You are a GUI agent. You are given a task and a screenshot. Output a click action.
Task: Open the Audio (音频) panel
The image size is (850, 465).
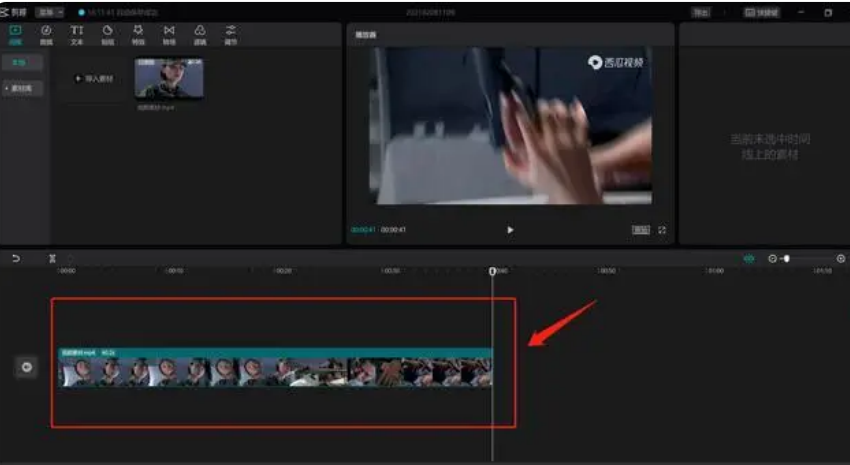point(46,35)
